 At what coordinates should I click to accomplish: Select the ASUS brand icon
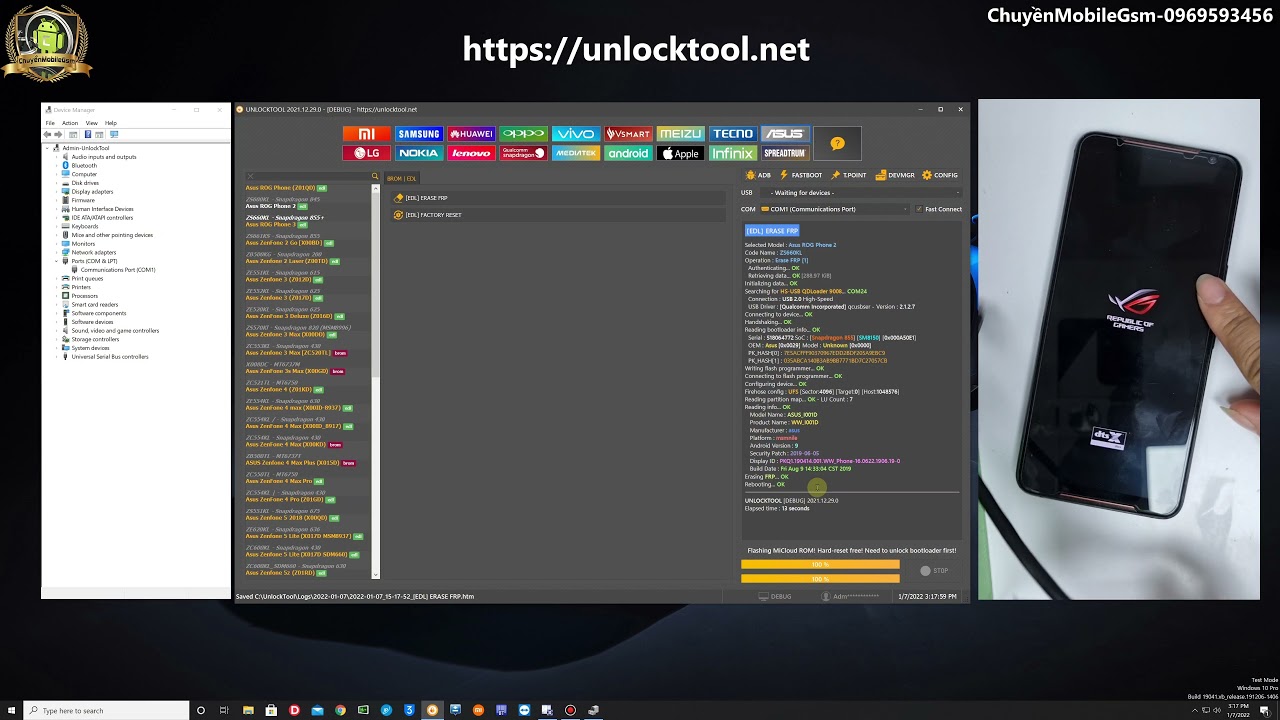click(785, 134)
